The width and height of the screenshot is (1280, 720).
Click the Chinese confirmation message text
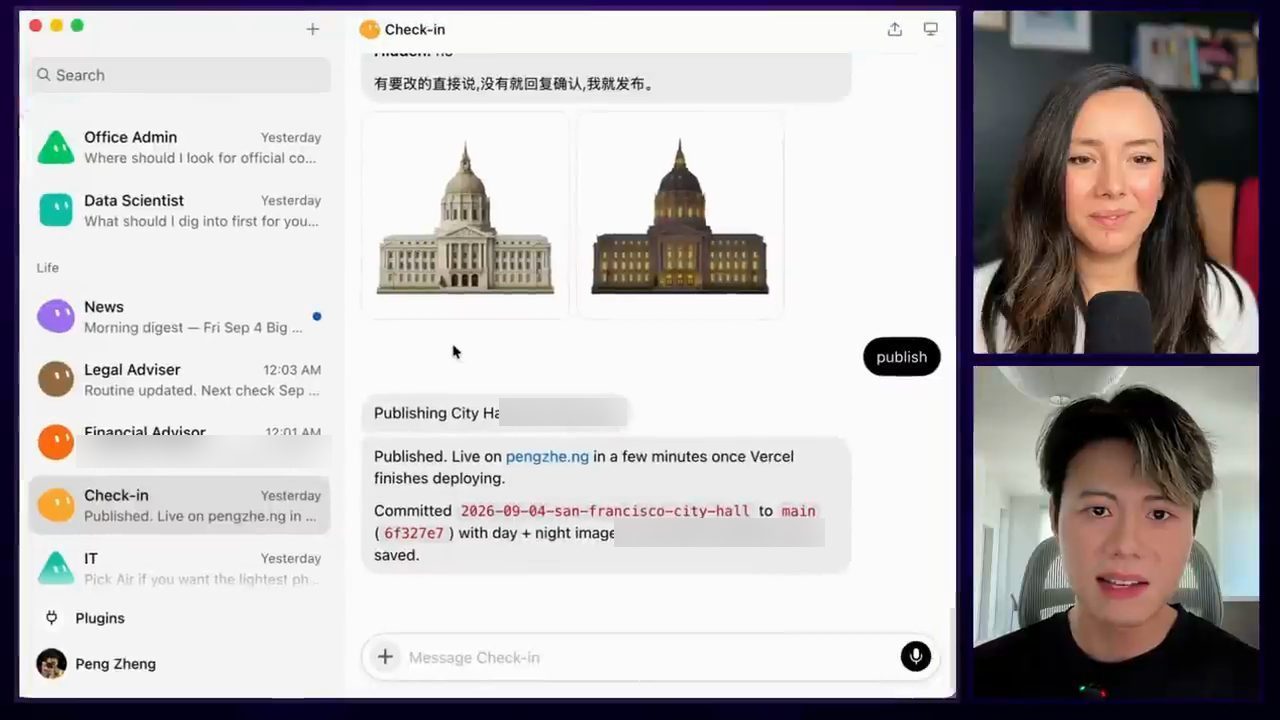516,84
